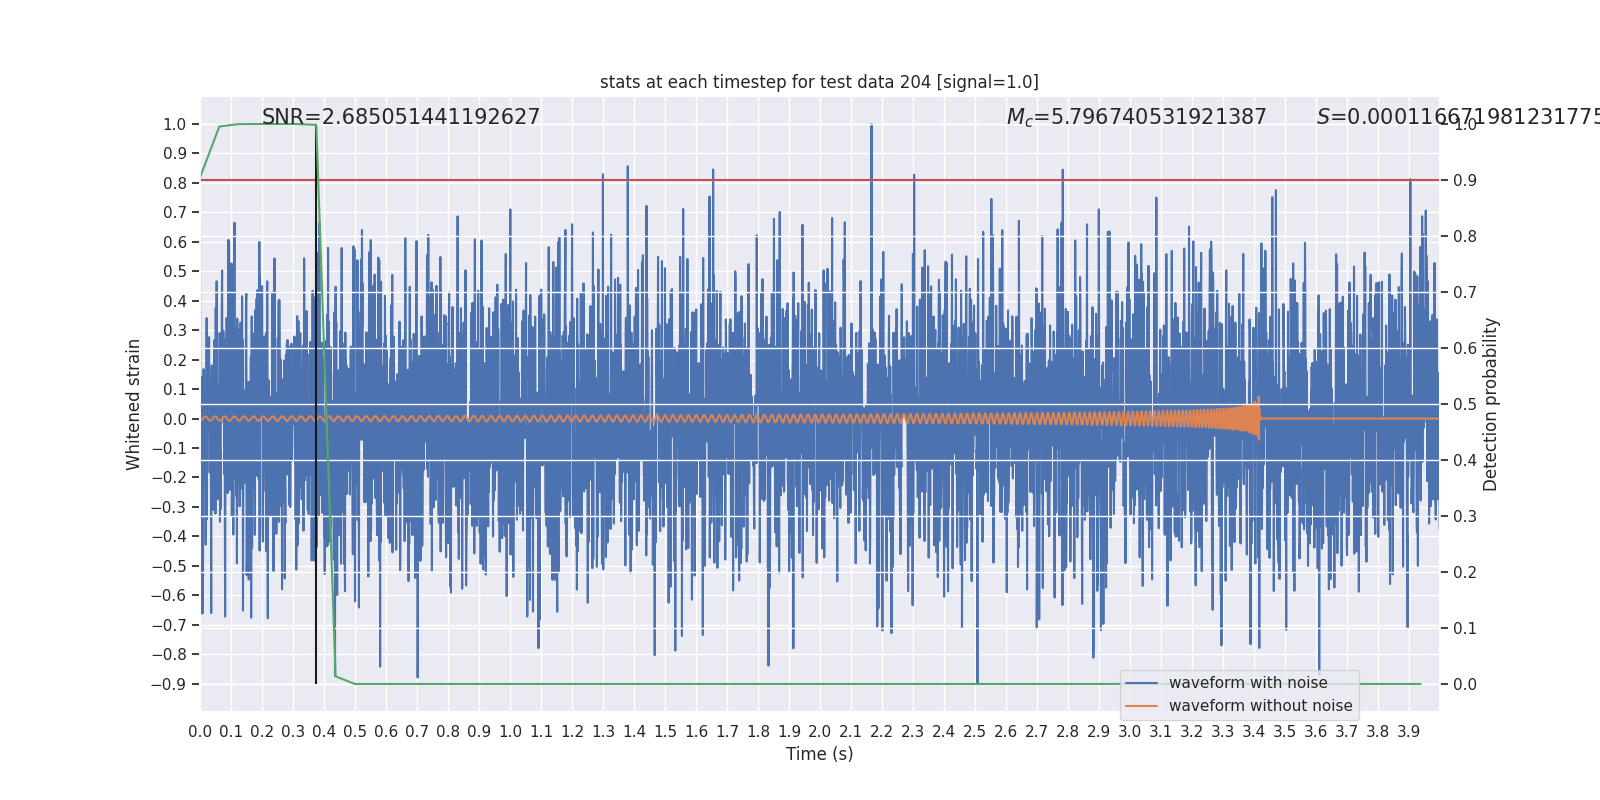Click the 3.4 tick on time axis
The width and height of the screenshot is (1600, 800).
click(1254, 732)
